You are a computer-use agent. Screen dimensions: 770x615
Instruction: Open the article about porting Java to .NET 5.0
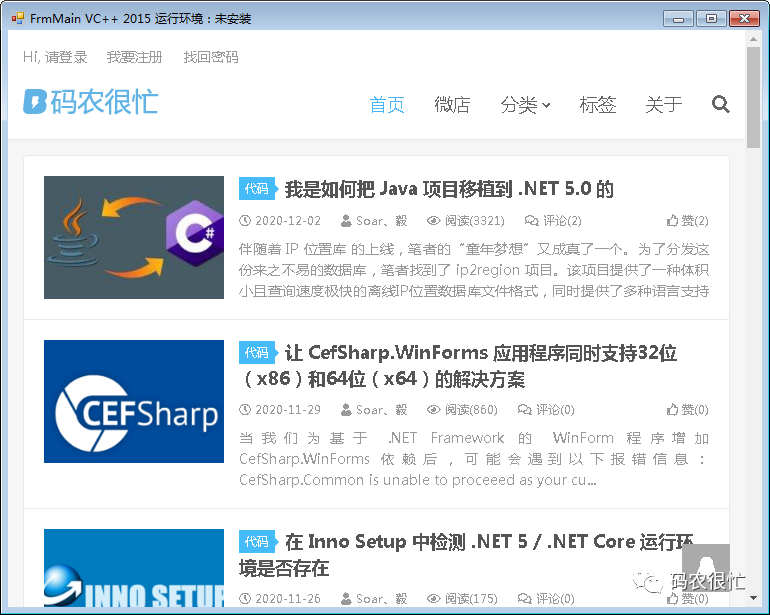click(x=449, y=189)
